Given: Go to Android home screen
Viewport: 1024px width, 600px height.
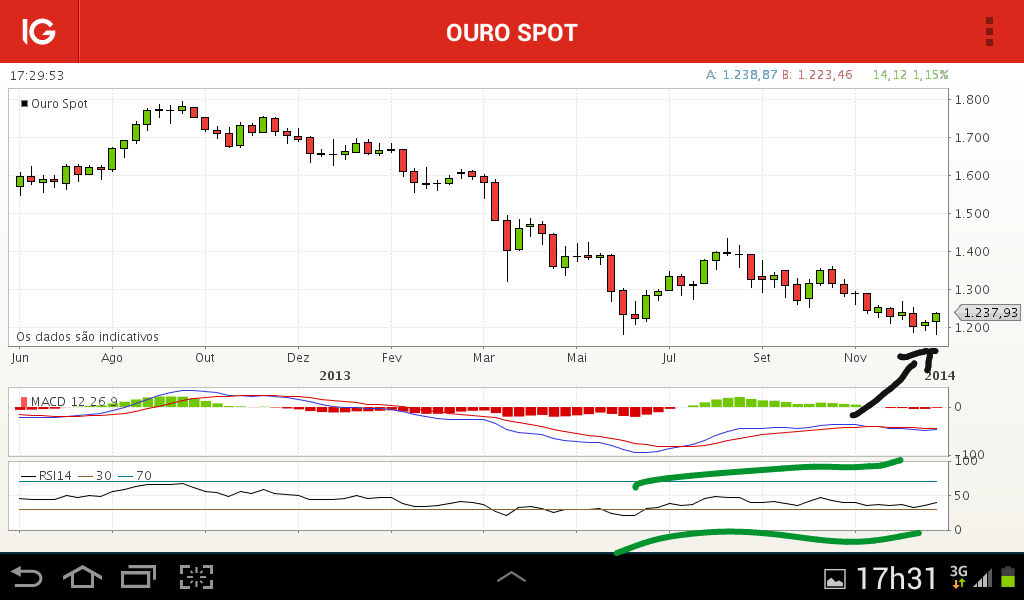Looking at the screenshot, I should click(x=82, y=577).
